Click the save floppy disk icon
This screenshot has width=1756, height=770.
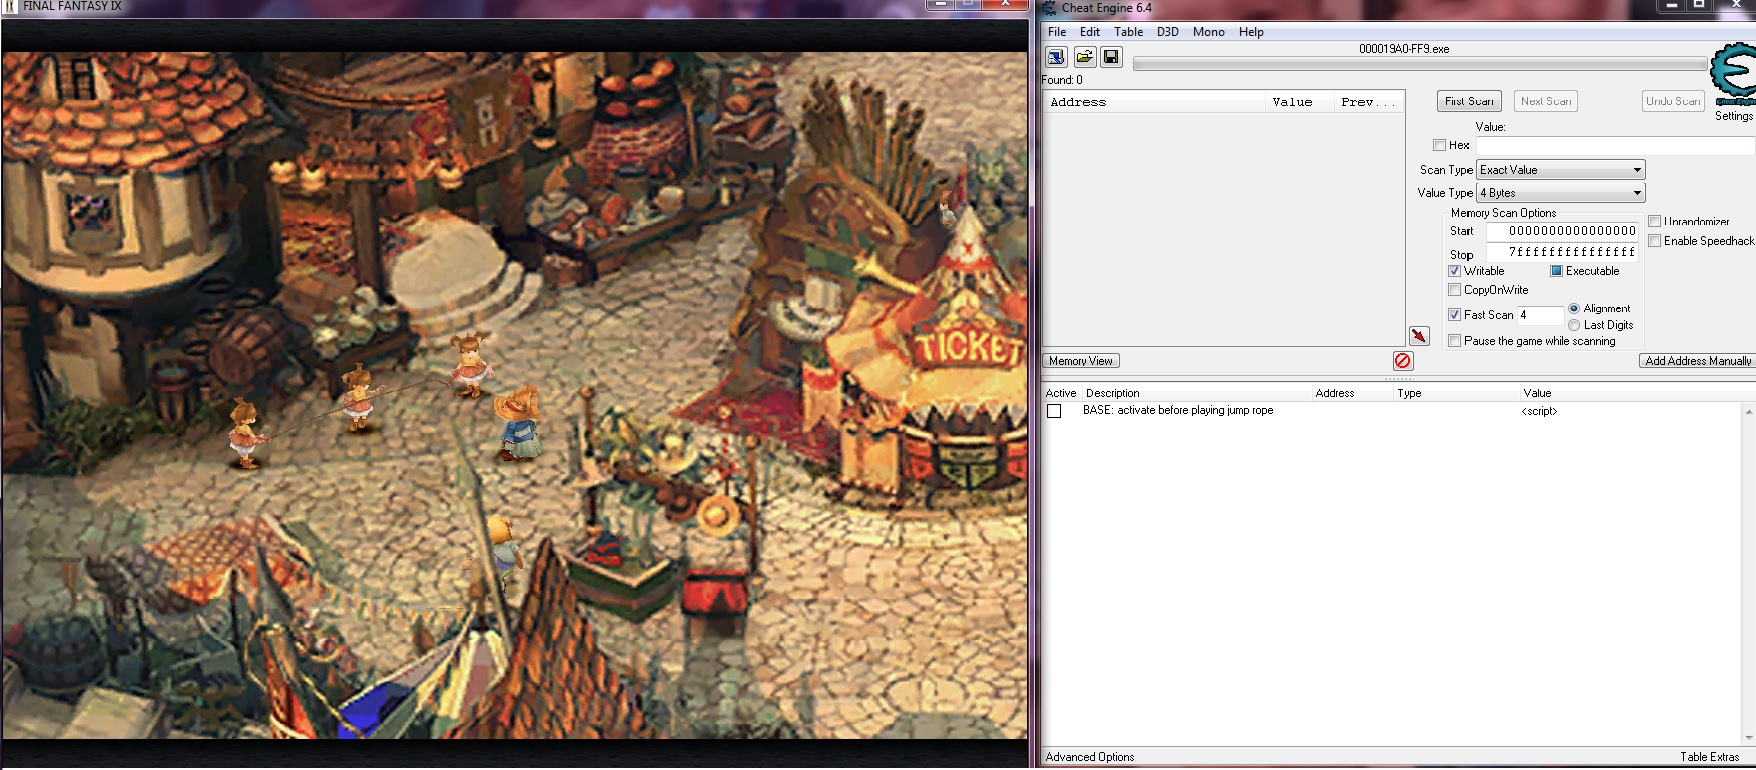1111,57
